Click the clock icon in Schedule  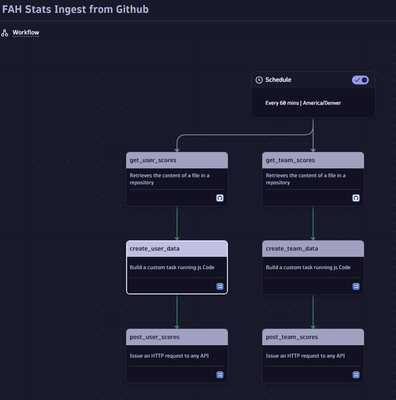click(259, 80)
